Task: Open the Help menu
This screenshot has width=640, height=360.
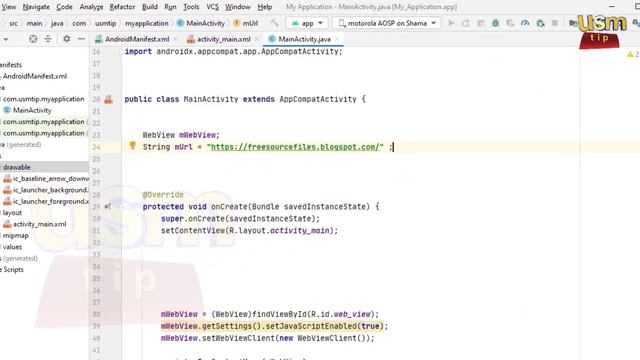Action: (x=264, y=7)
